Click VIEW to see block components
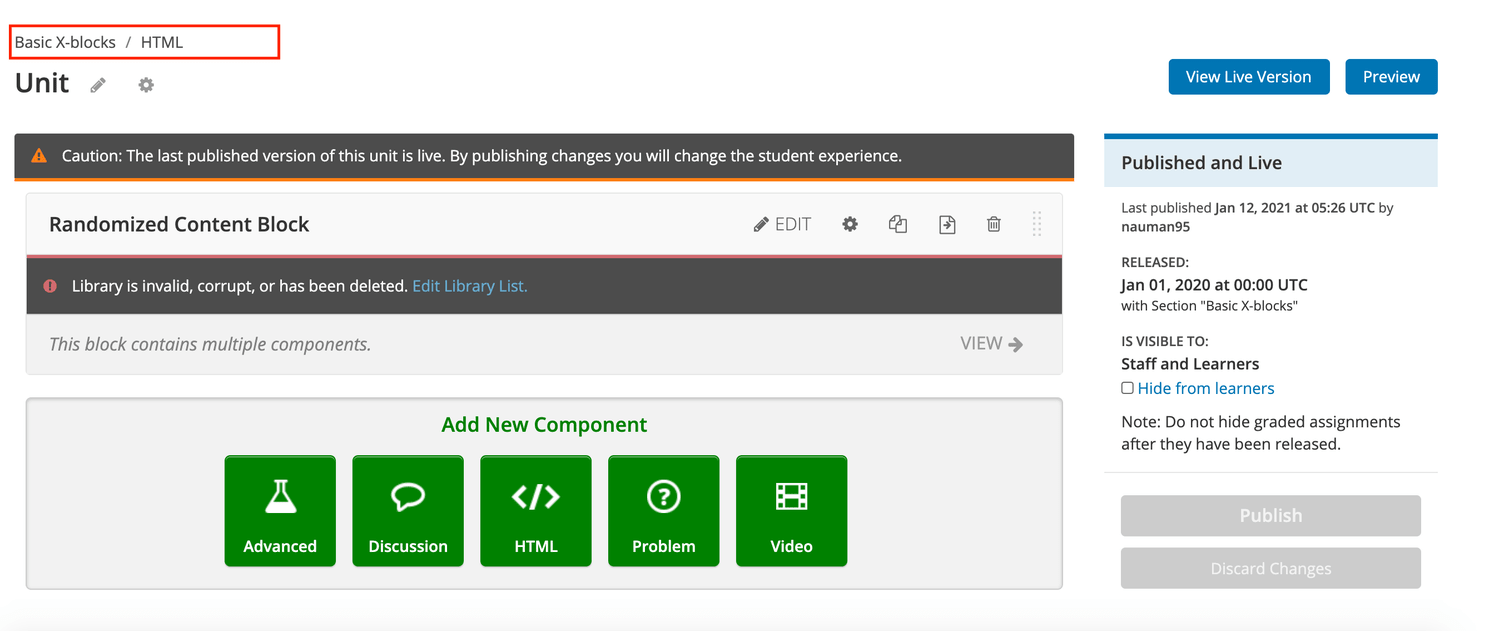This screenshot has width=1509, height=631. (x=991, y=344)
